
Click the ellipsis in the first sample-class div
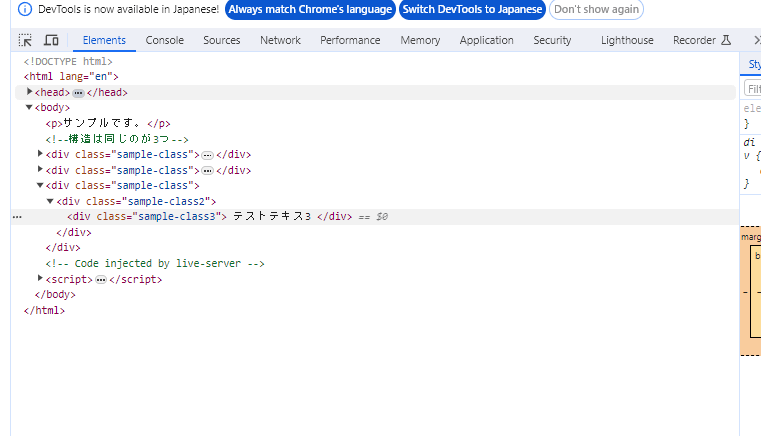click(207, 155)
